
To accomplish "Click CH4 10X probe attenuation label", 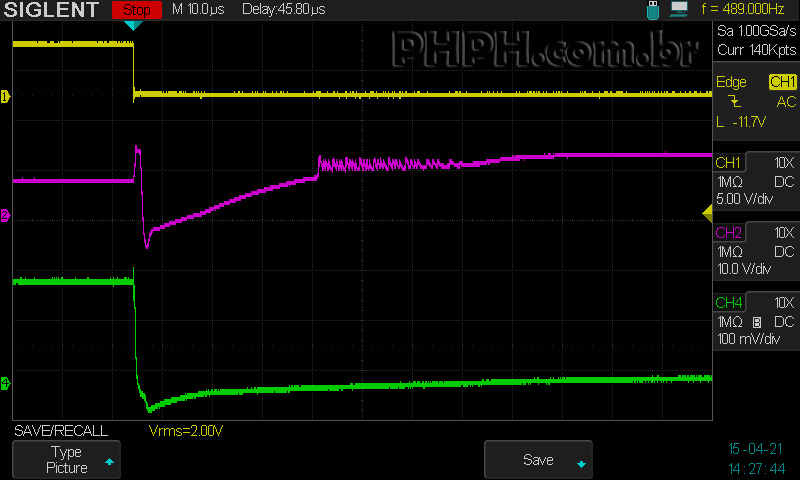I will (784, 302).
